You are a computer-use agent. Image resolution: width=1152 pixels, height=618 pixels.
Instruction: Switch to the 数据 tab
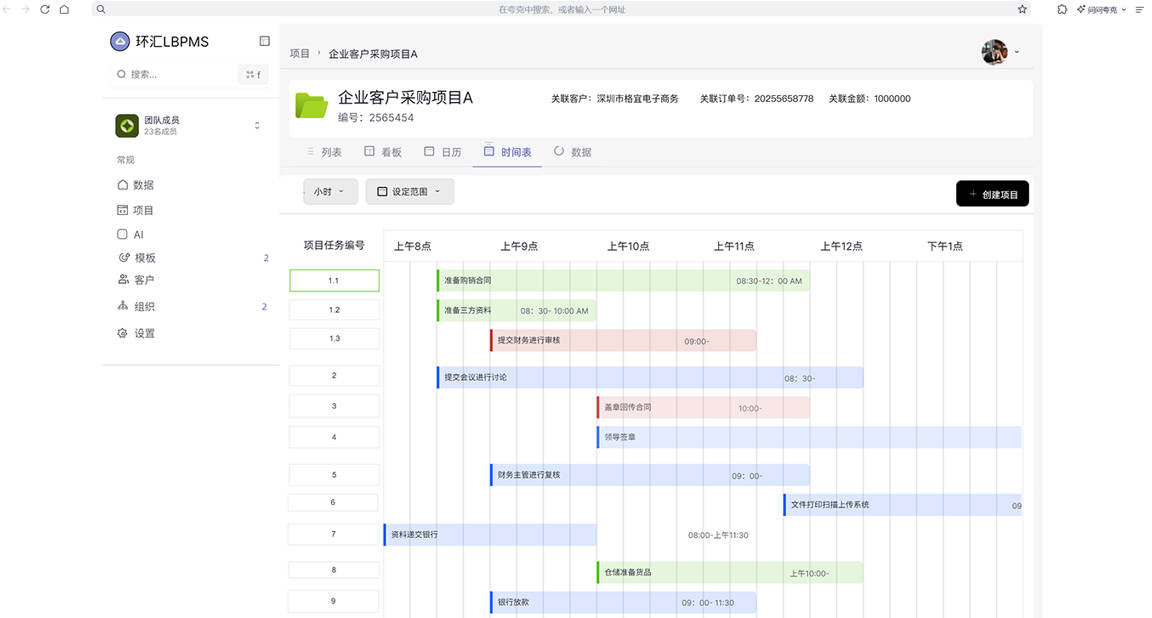point(572,152)
